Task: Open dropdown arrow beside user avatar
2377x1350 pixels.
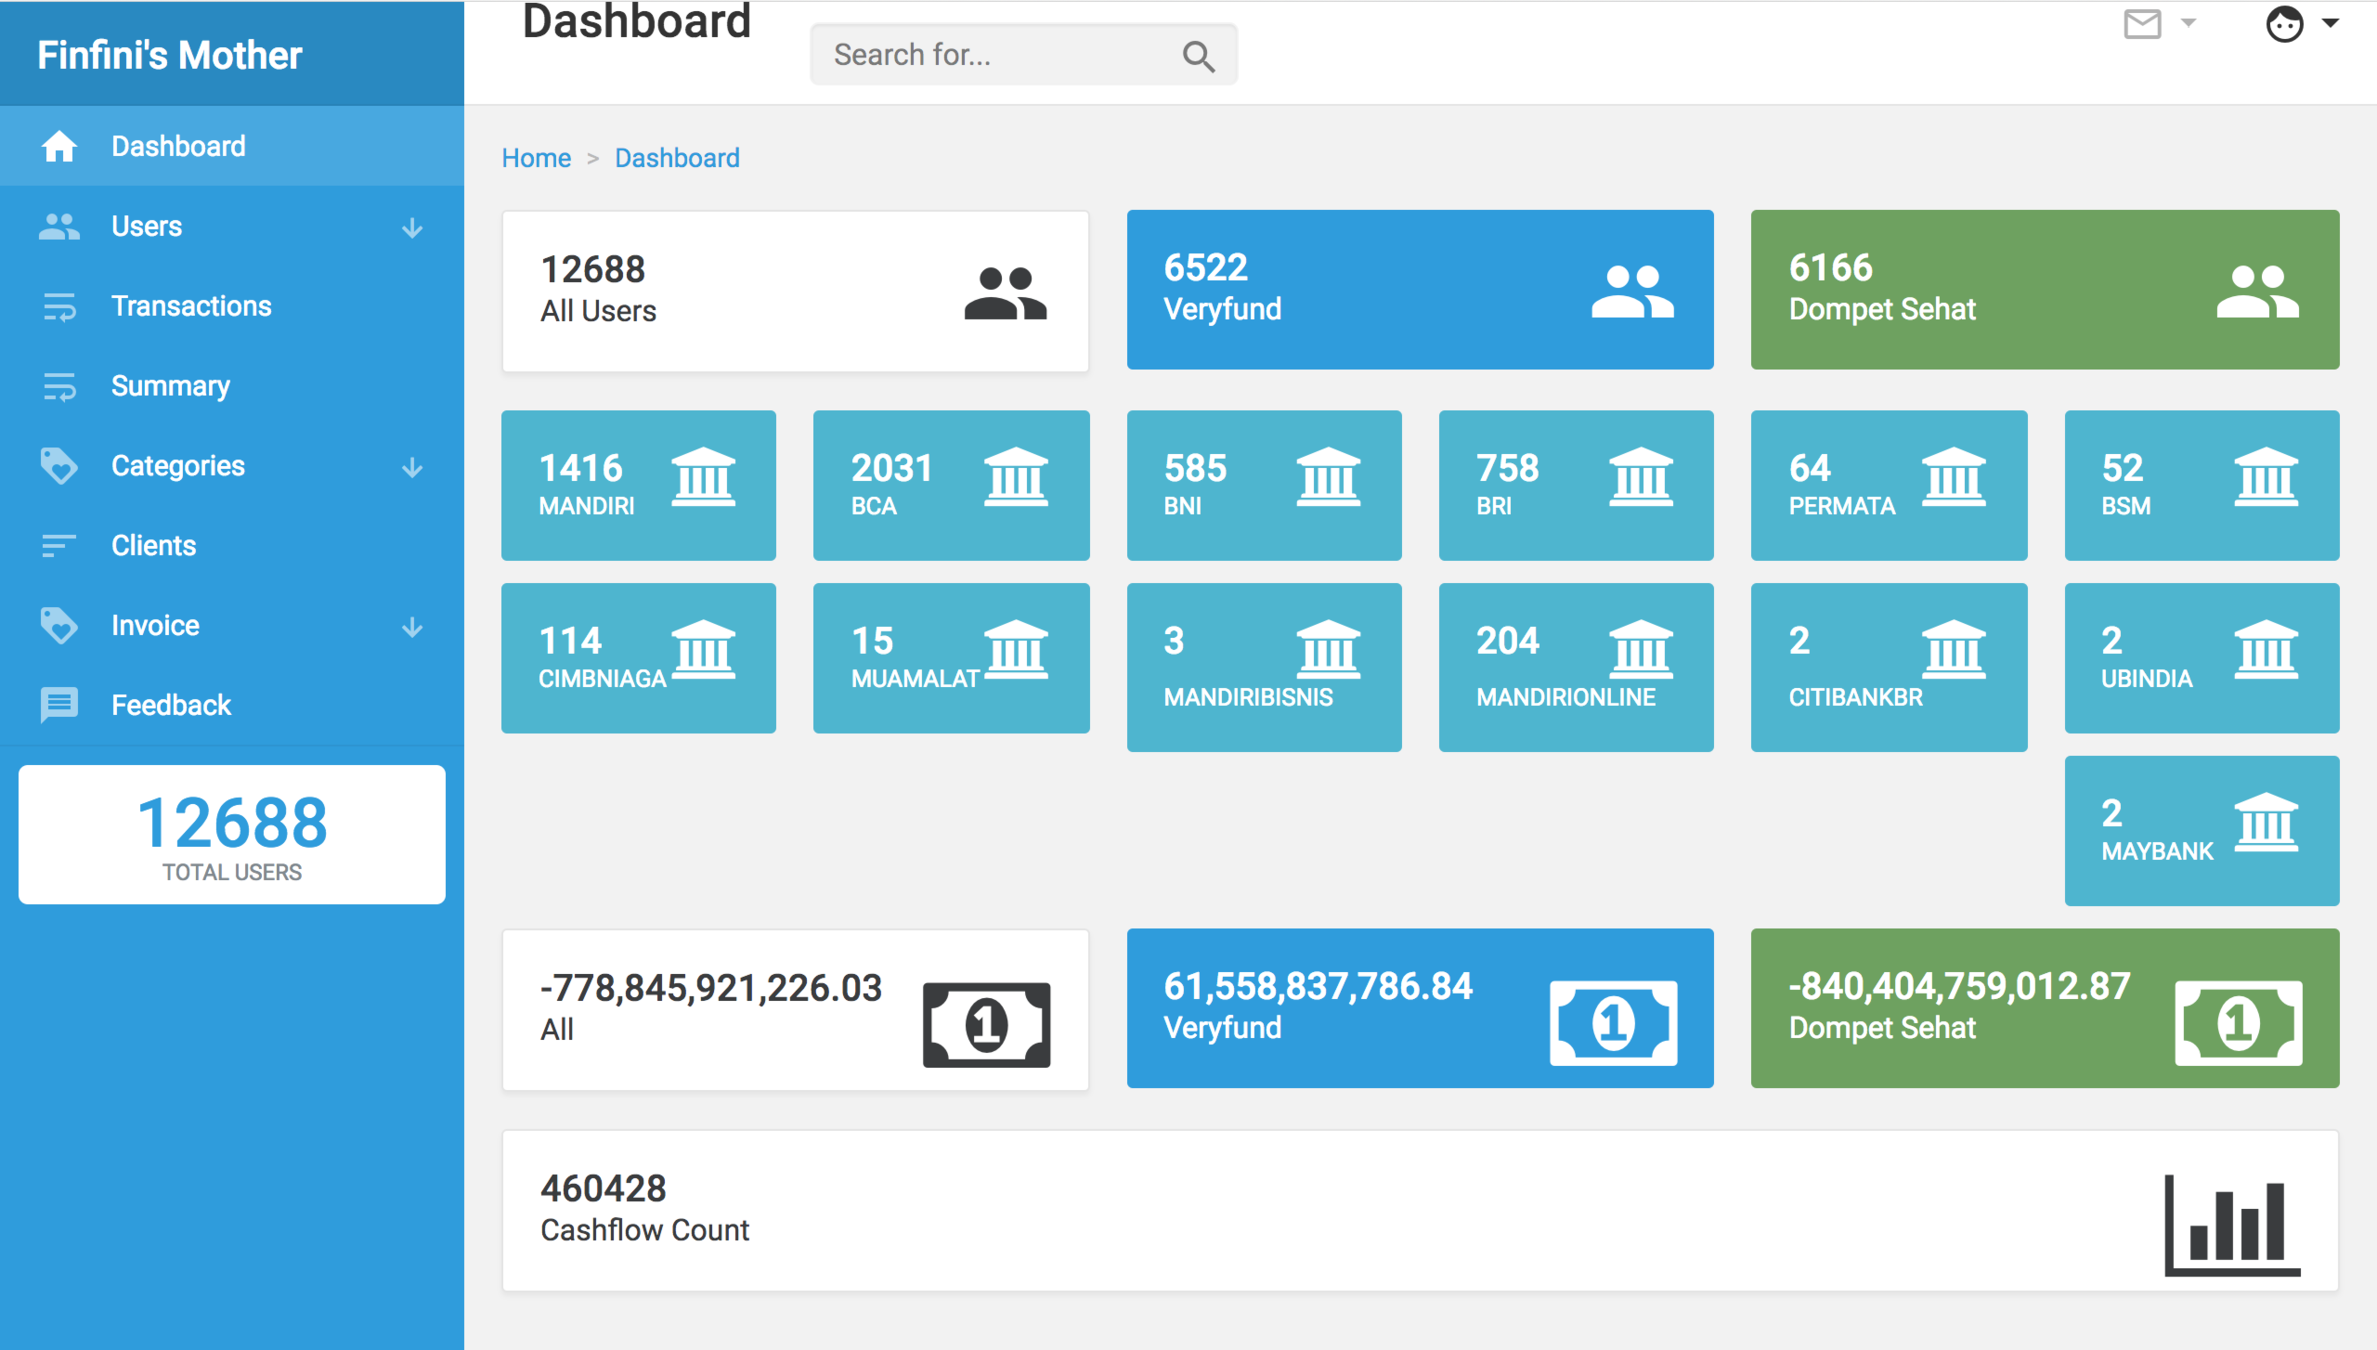Action: 2331,23
